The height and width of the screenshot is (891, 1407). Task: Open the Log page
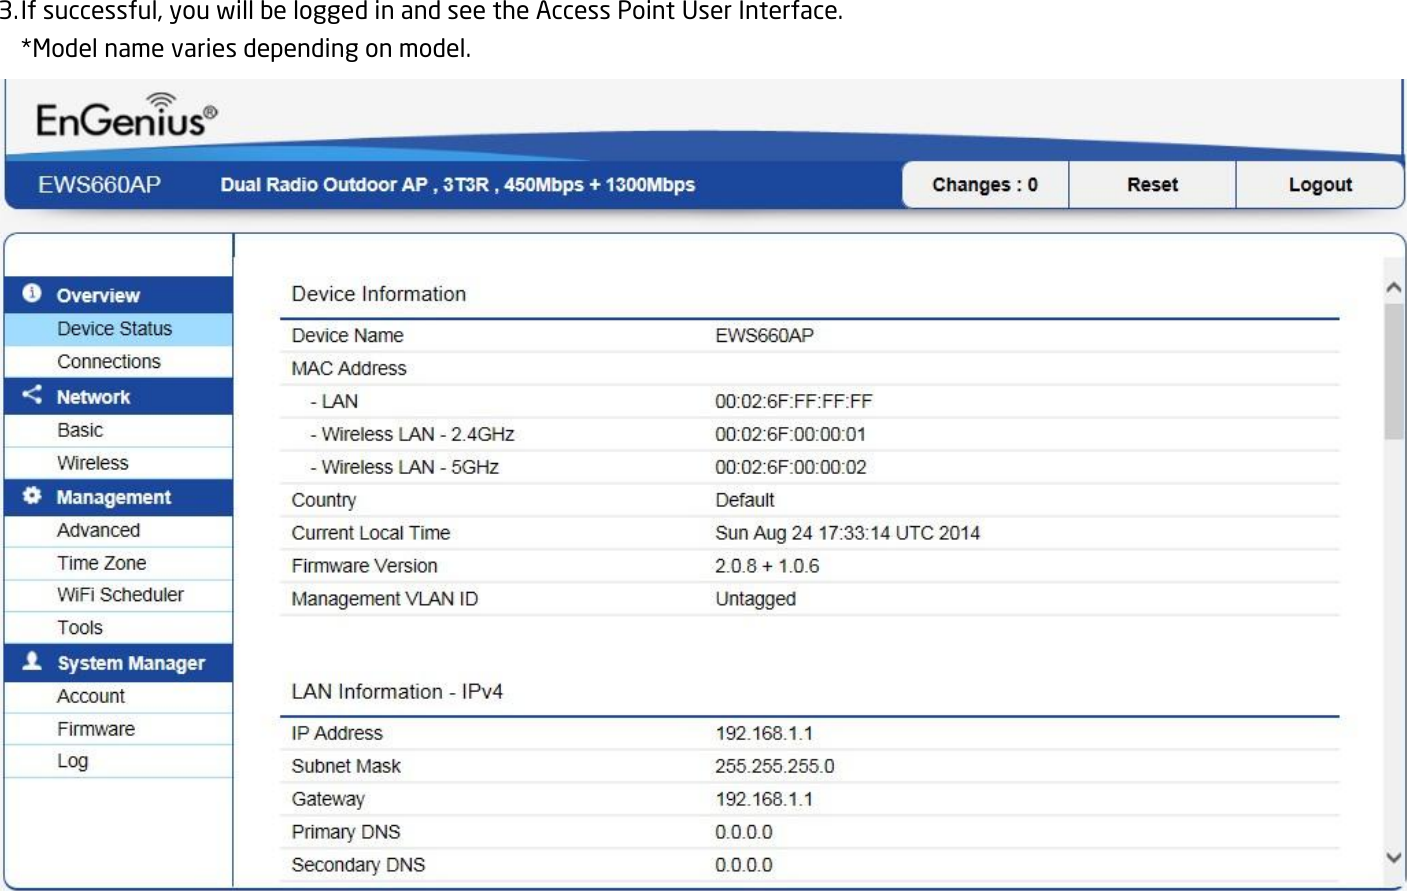pyautogui.click(x=118, y=761)
